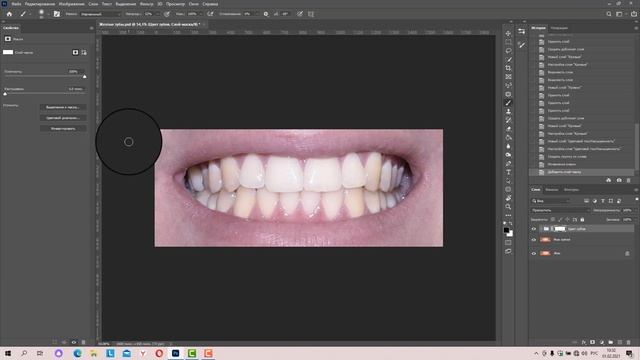Open the three-dots Edit Toolbar button
The width and height of the screenshot is (640, 360).
[508, 215]
